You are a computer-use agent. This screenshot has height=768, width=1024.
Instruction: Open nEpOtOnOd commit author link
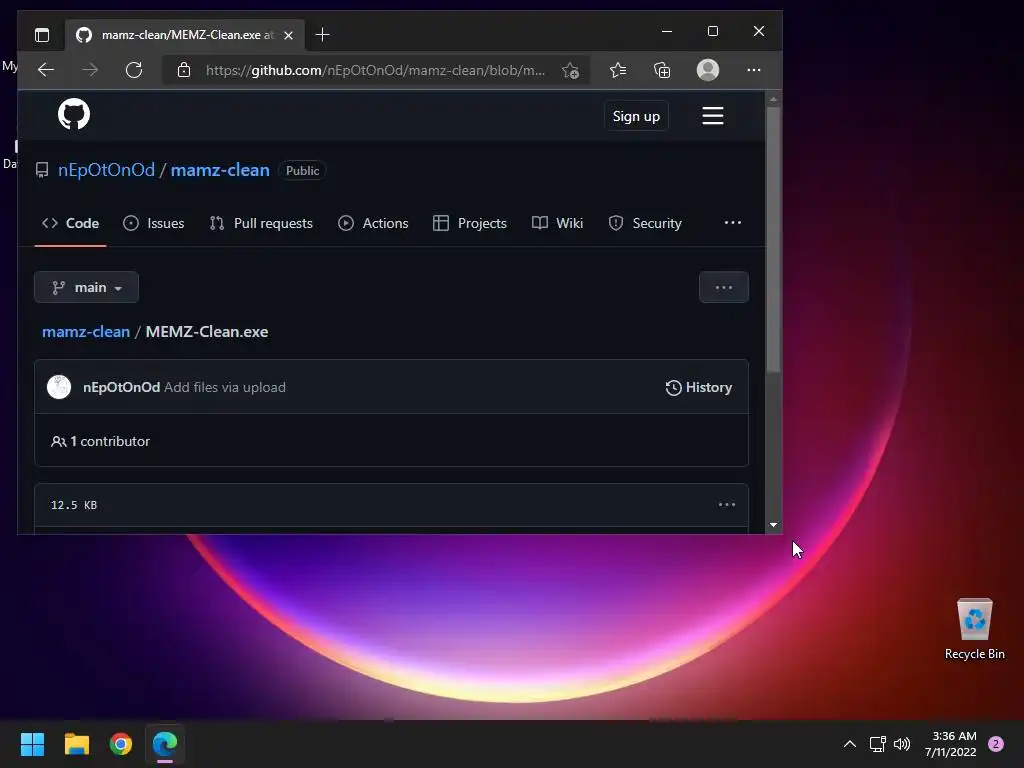coord(121,387)
